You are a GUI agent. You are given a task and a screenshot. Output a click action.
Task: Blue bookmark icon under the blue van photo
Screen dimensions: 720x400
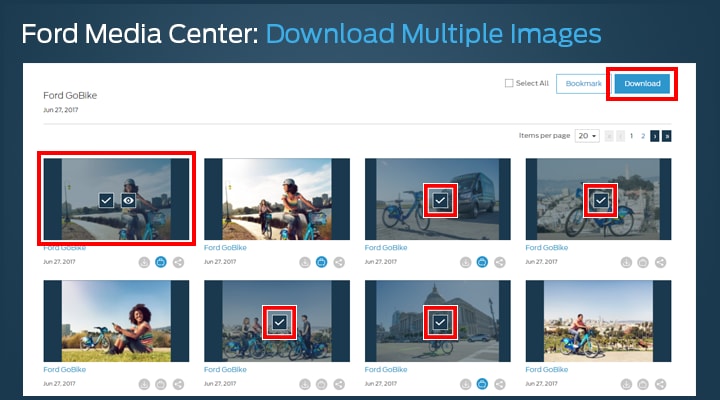[x=482, y=262]
